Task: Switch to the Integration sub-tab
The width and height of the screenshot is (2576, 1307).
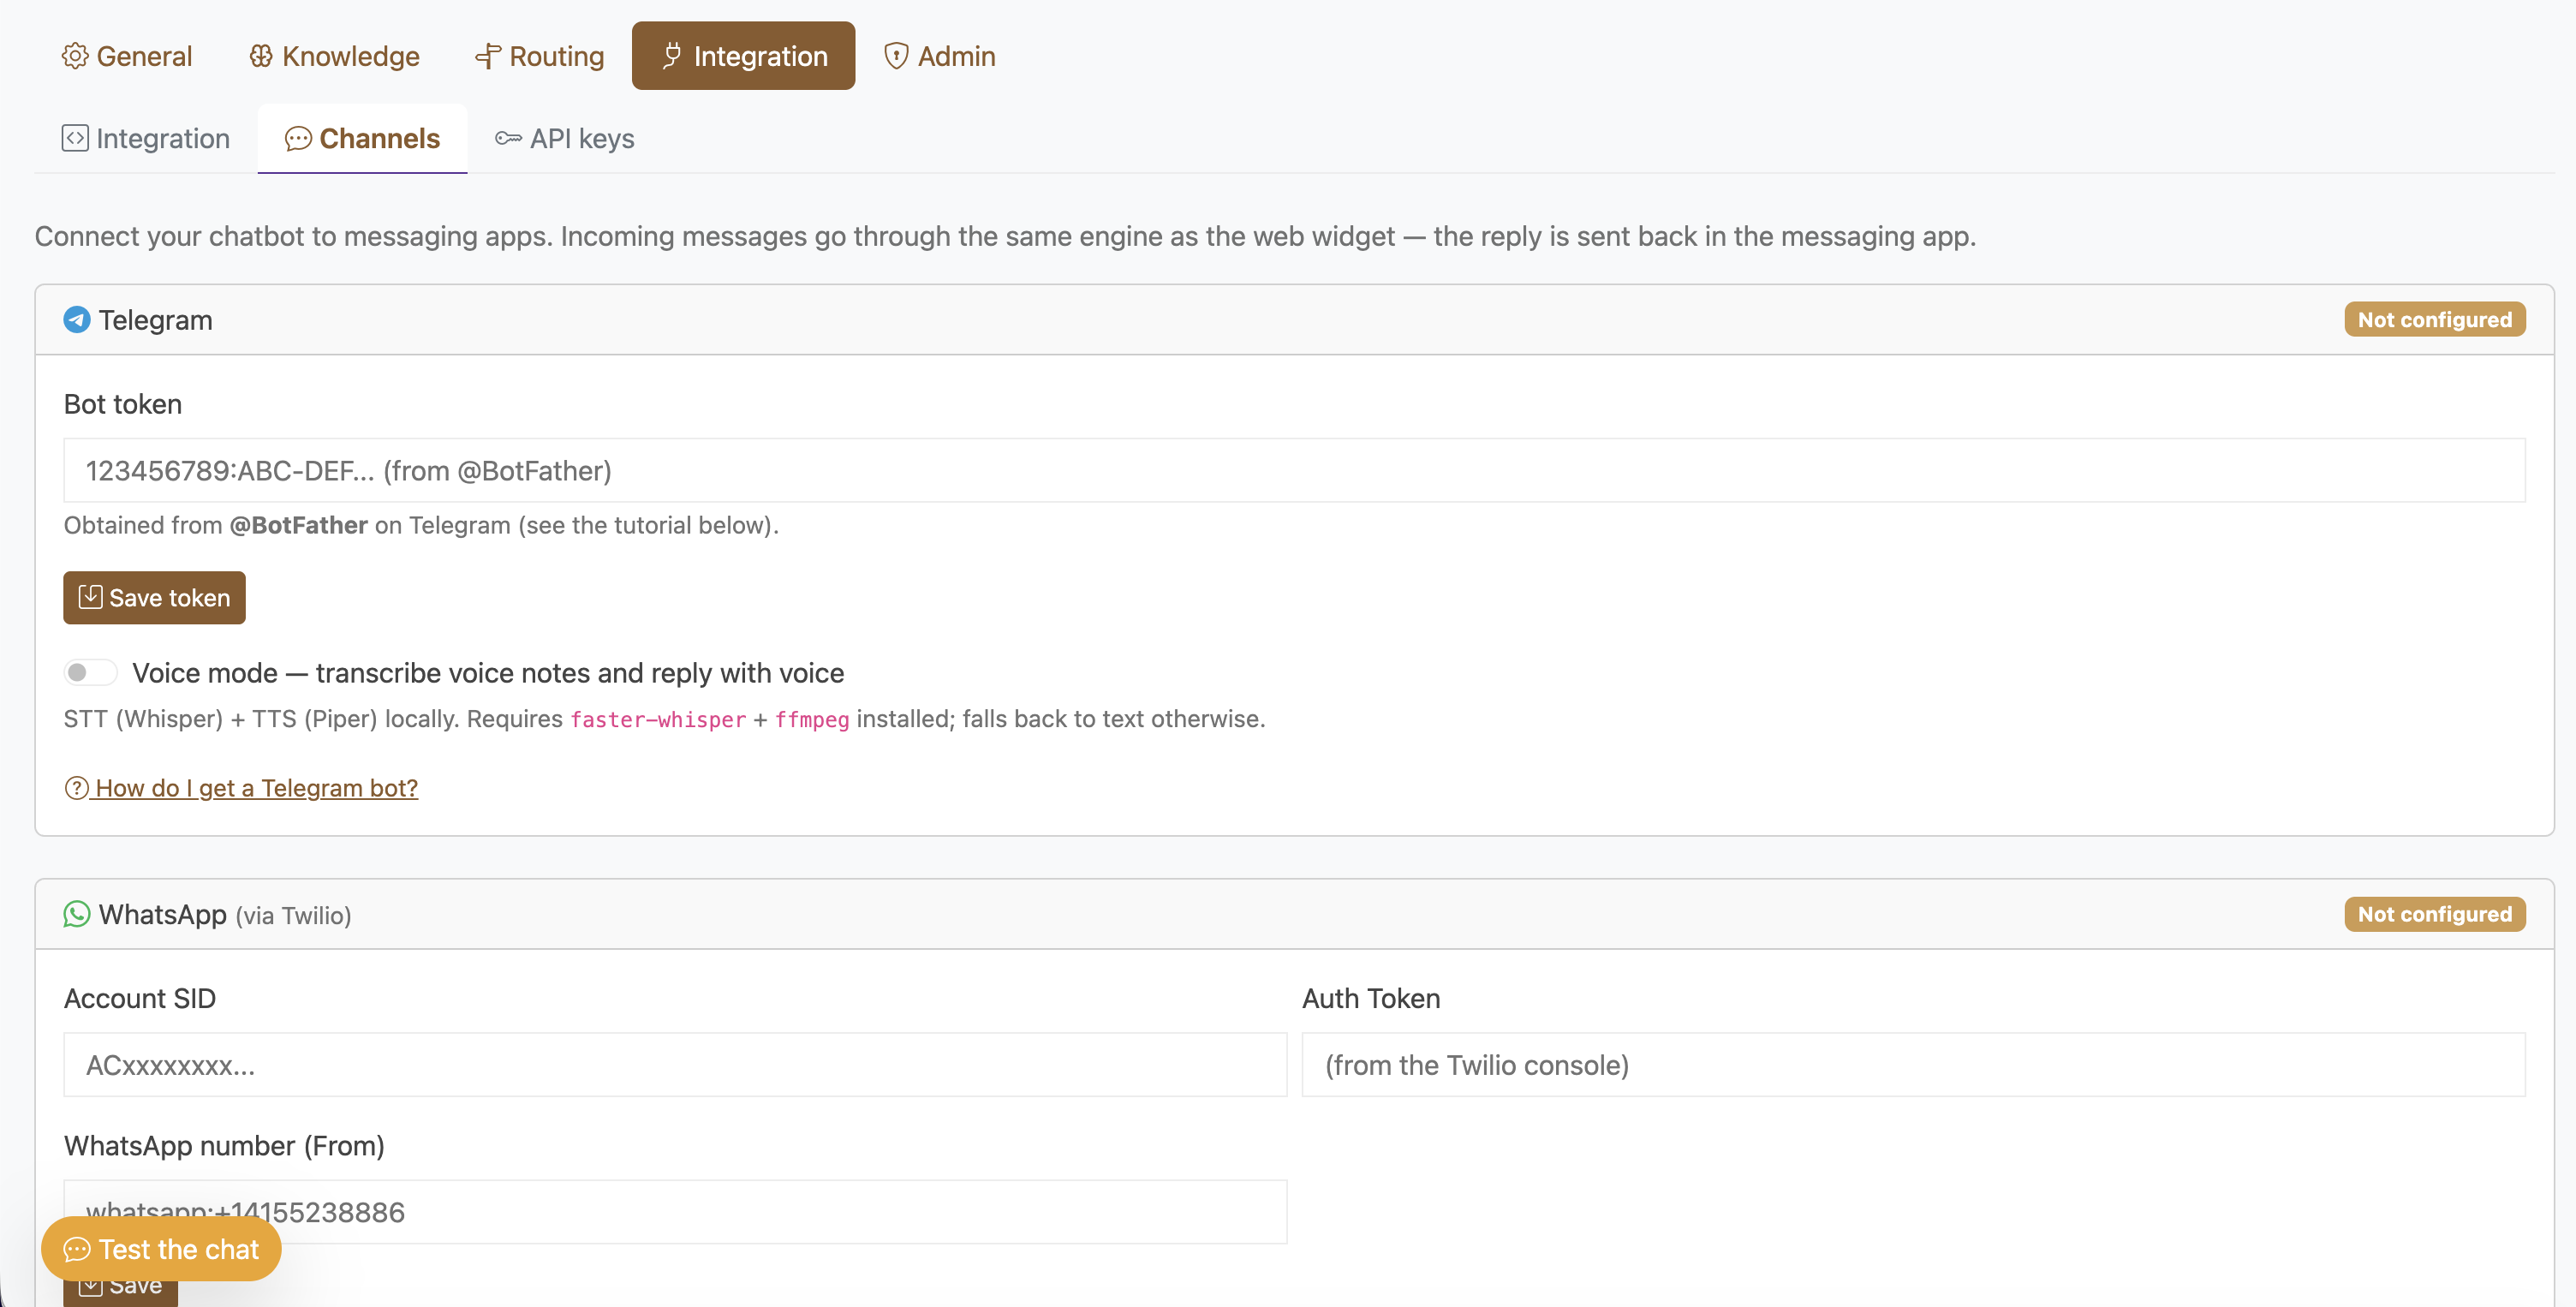Action: (146, 139)
